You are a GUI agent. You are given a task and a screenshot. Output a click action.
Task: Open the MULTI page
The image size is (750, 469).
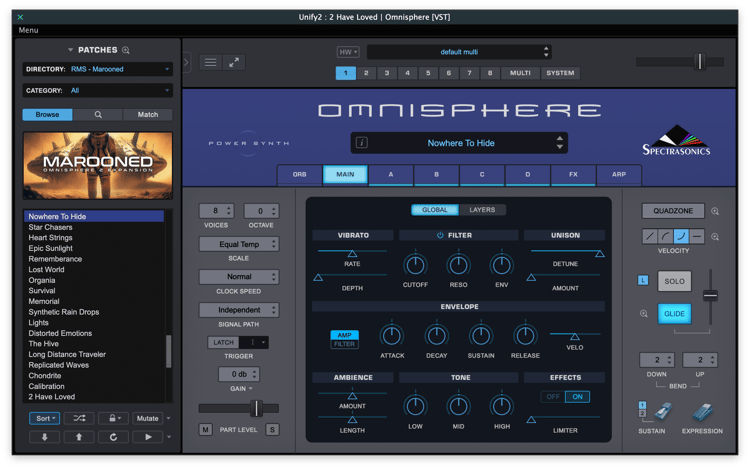[x=520, y=73]
